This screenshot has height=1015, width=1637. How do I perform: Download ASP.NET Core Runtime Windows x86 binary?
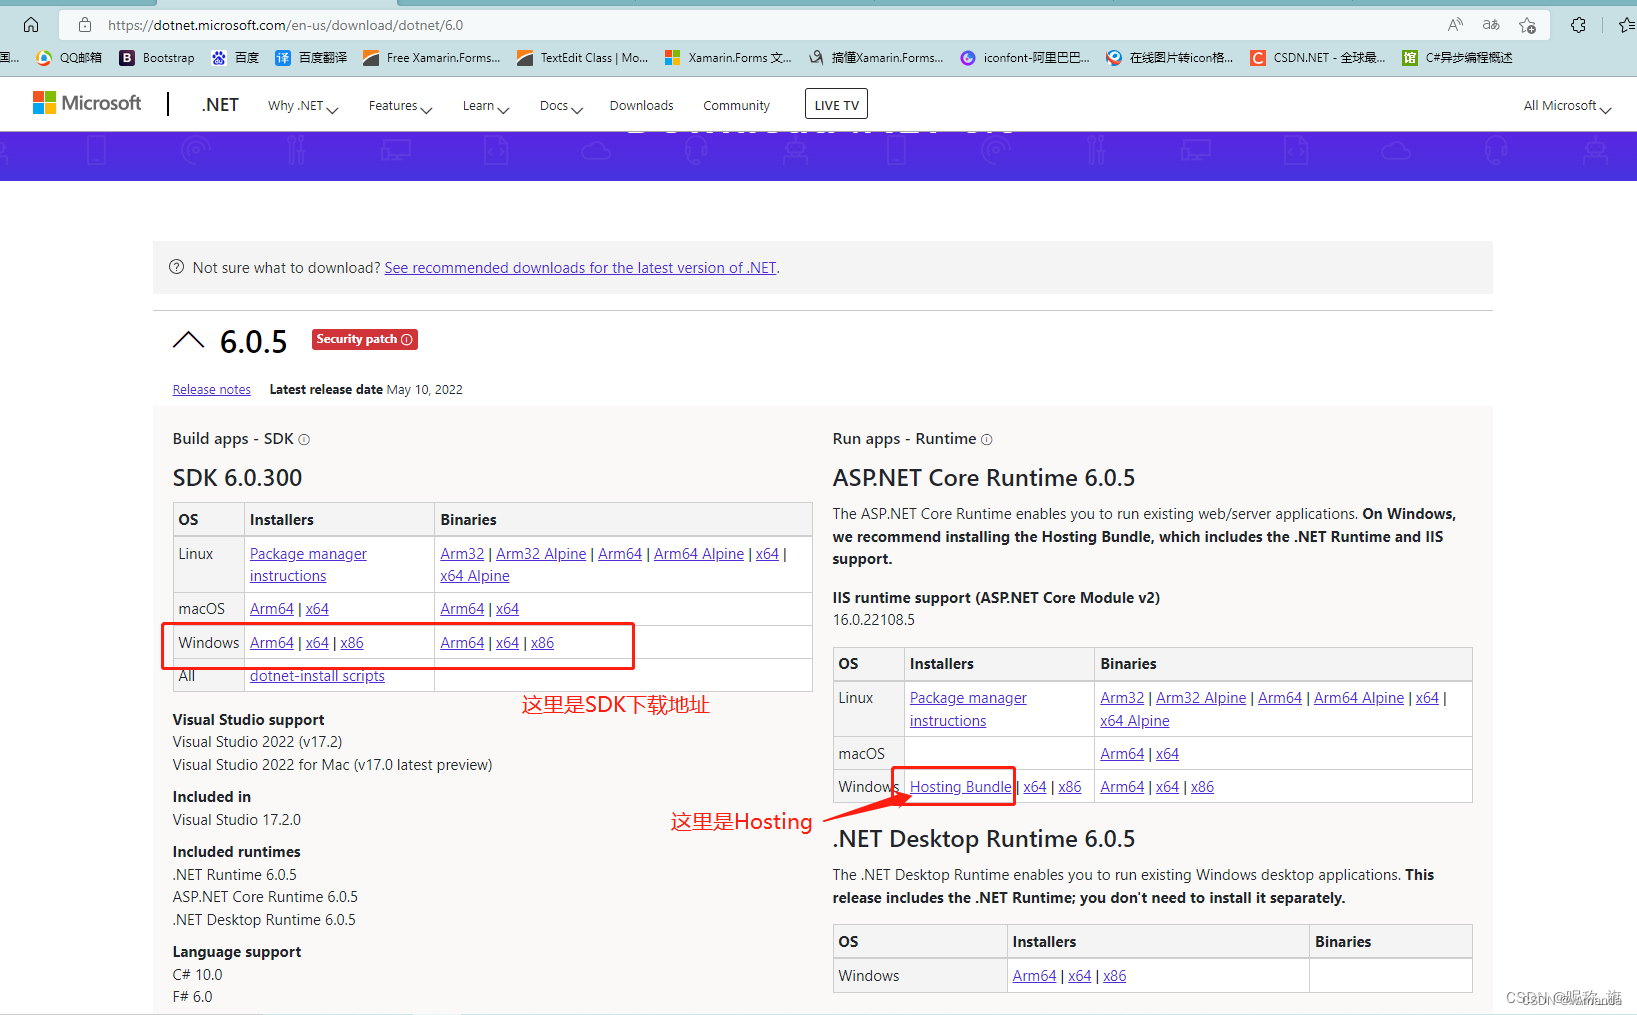point(1202,787)
